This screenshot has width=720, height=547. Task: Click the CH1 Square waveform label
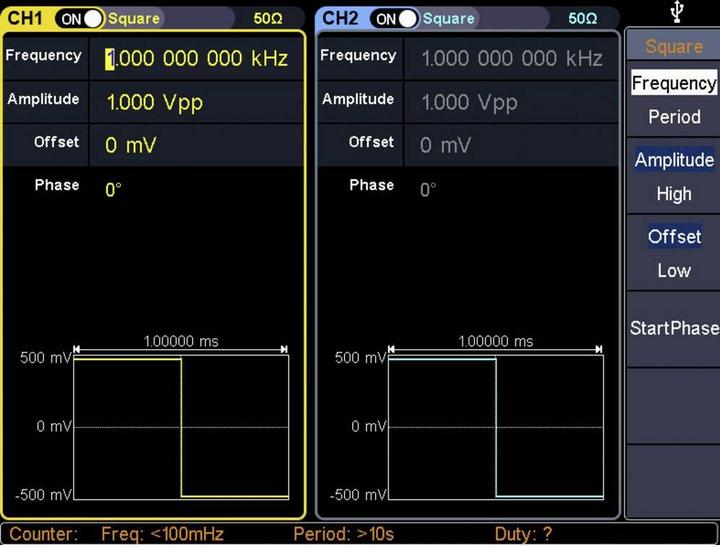(x=134, y=18)
